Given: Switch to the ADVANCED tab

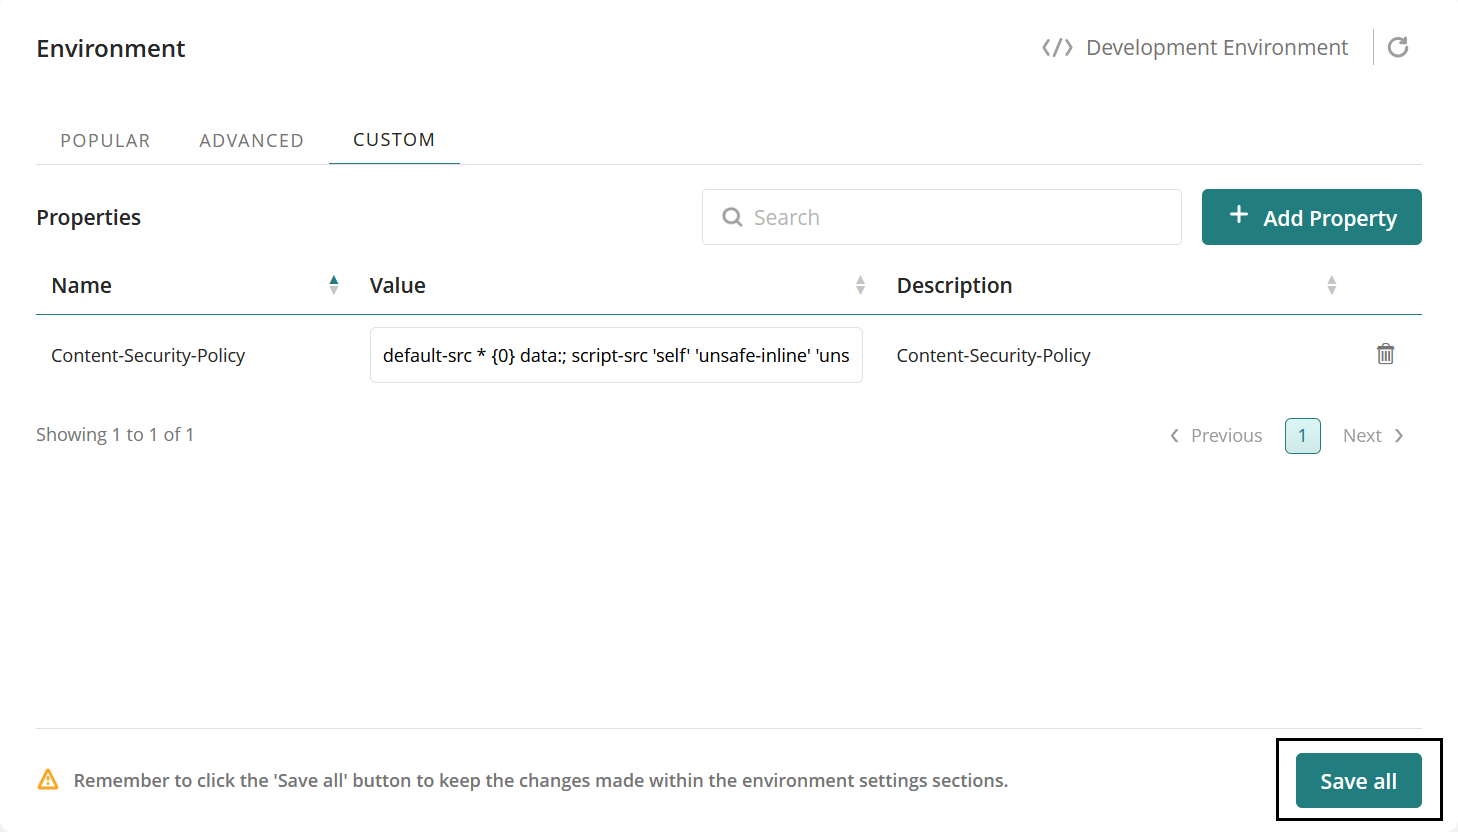Looking at the screenshot, I should [x=251, y=141].
